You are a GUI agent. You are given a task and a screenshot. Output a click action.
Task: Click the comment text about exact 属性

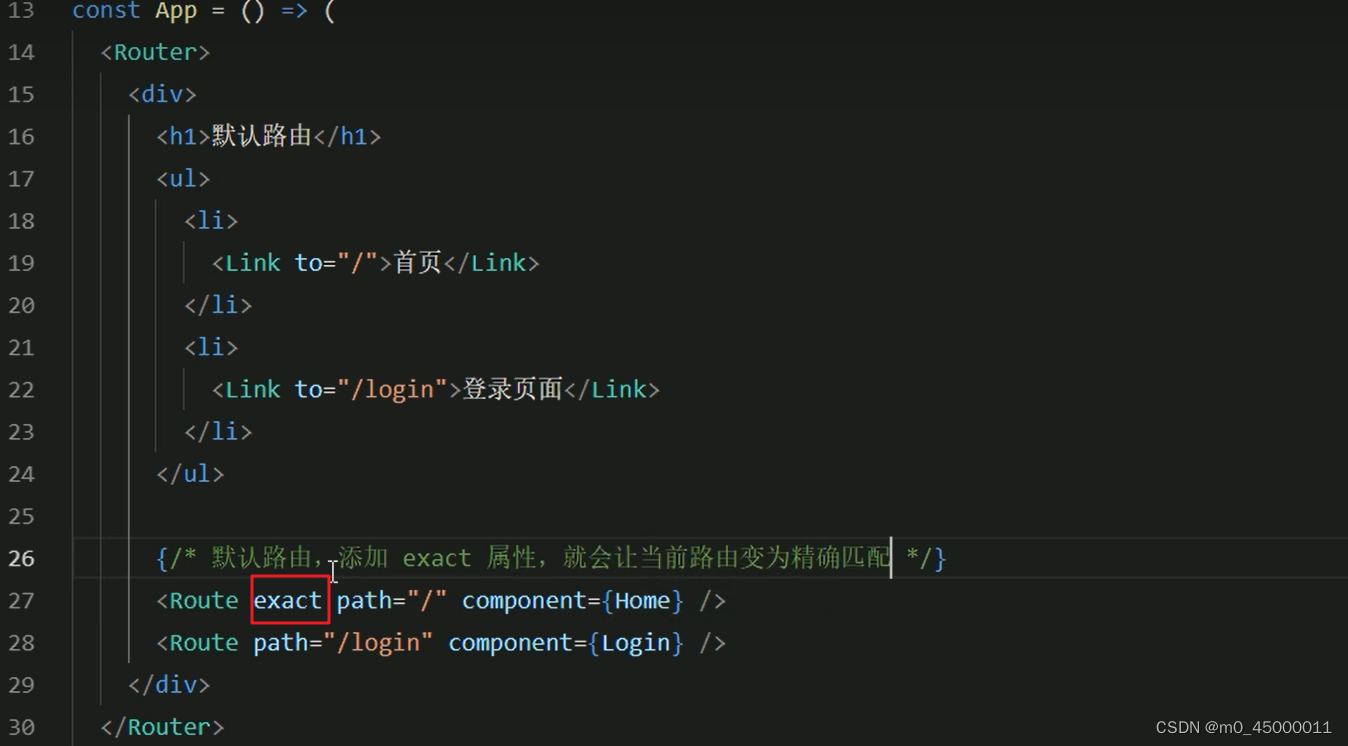click(551, 558)
